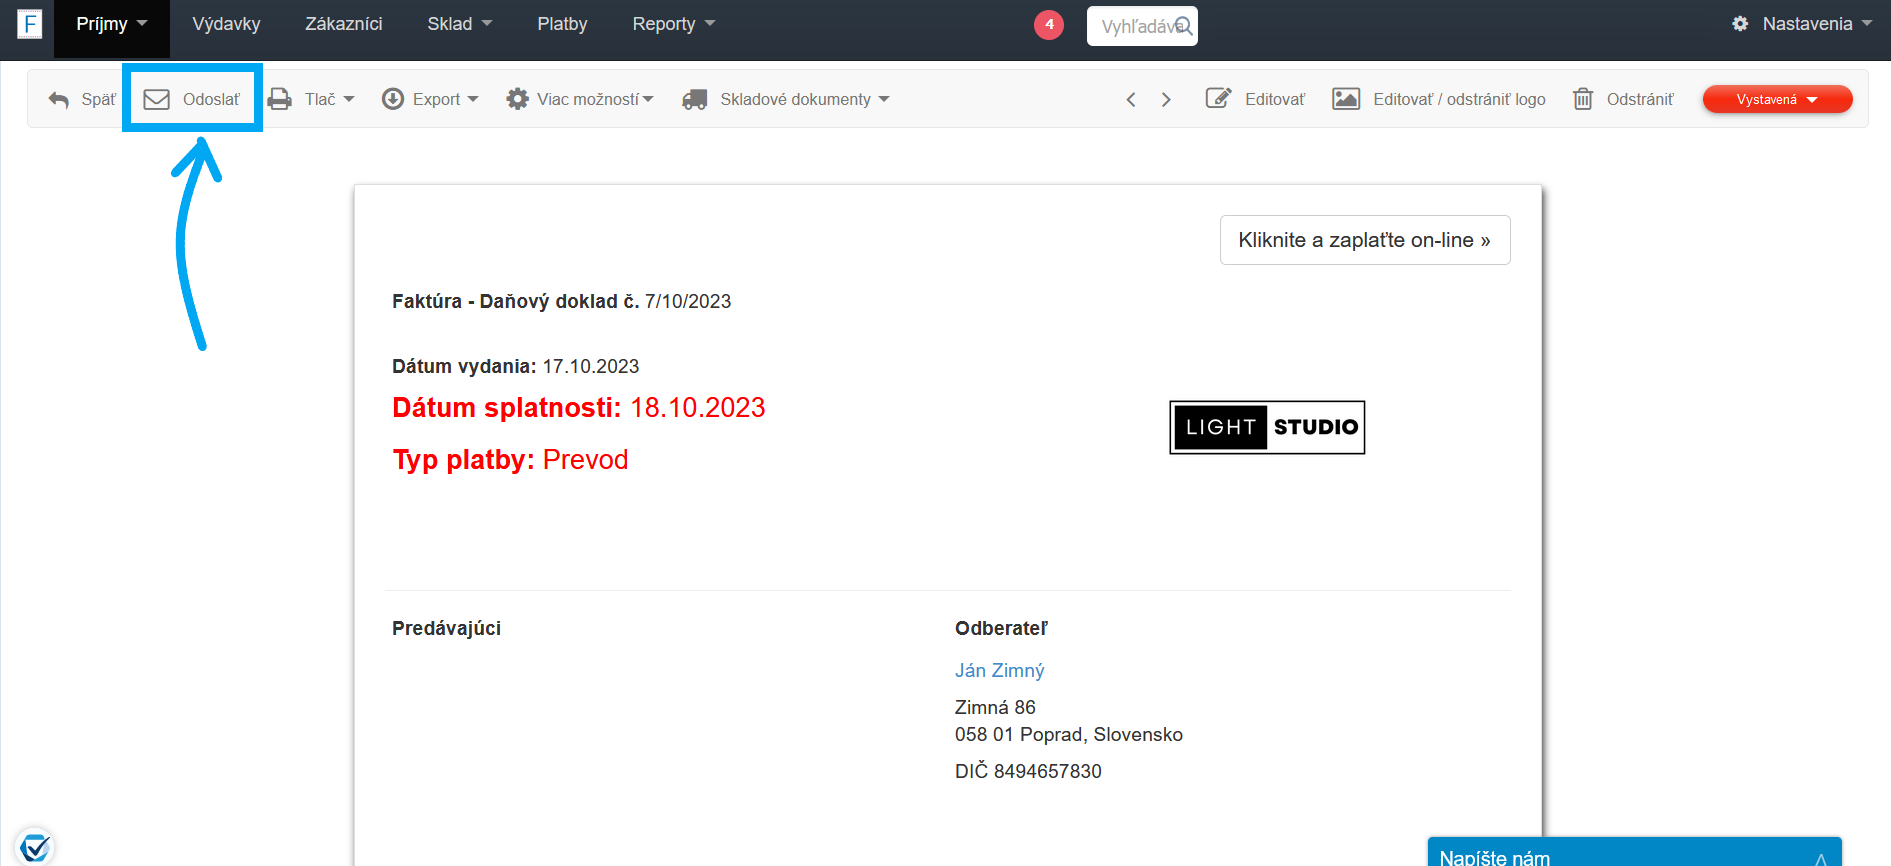The height and width of the screenshot is (866, 1891).
Task: Click the Viac možností gear icon
Action: pos(517,99)
